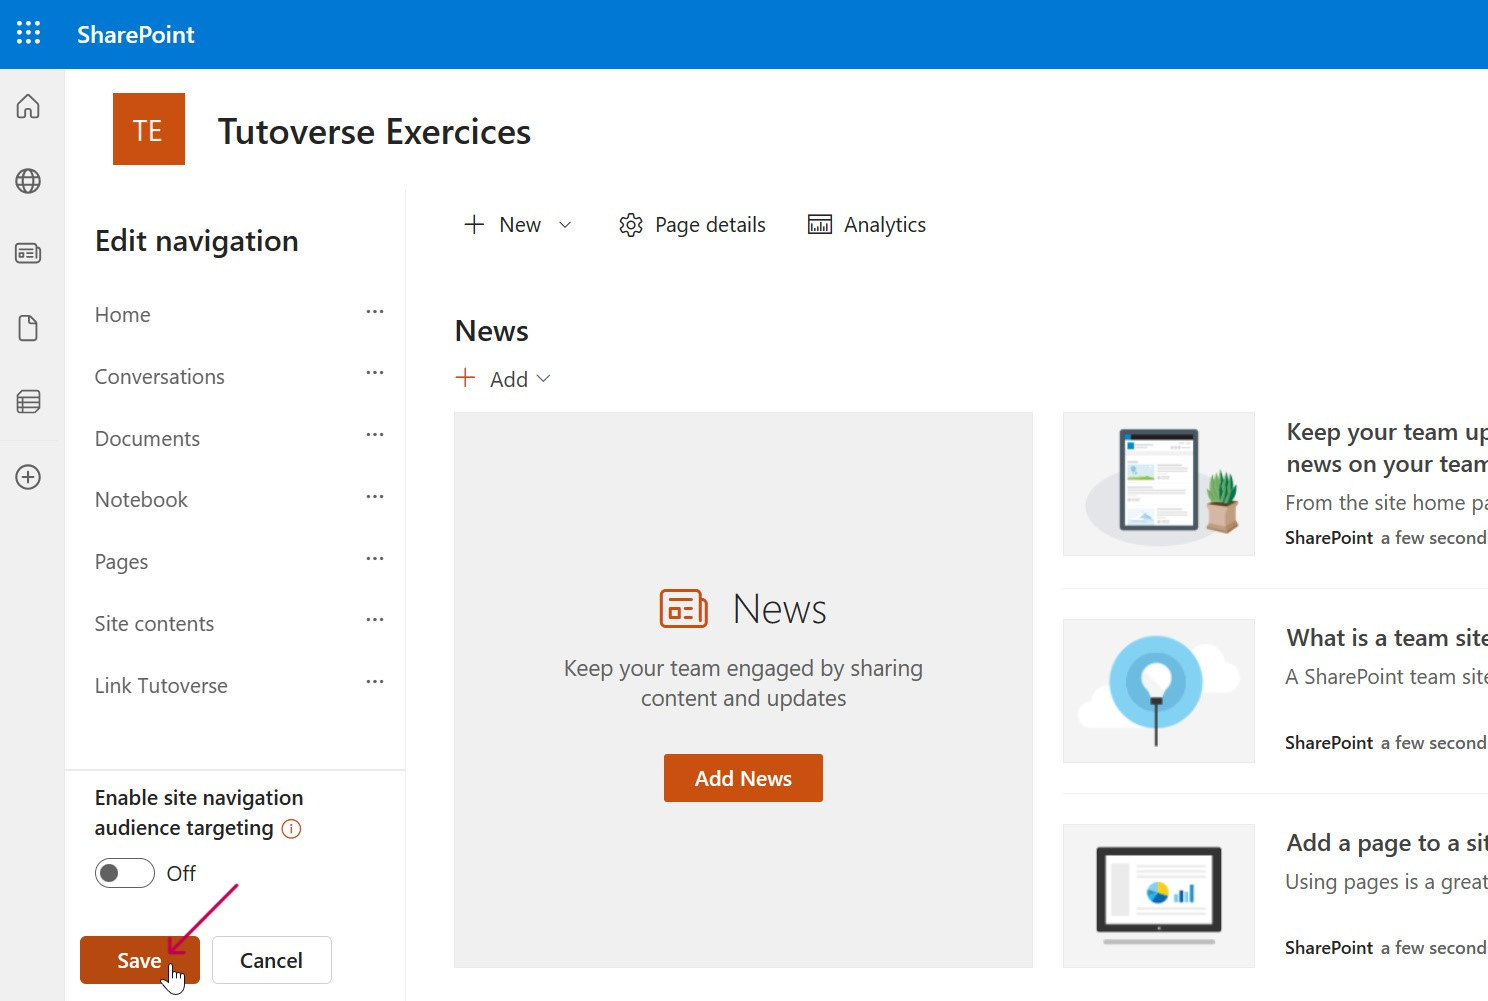Open My lists icon in left rail
The image size is (1488, 1001).
point(28,402)
